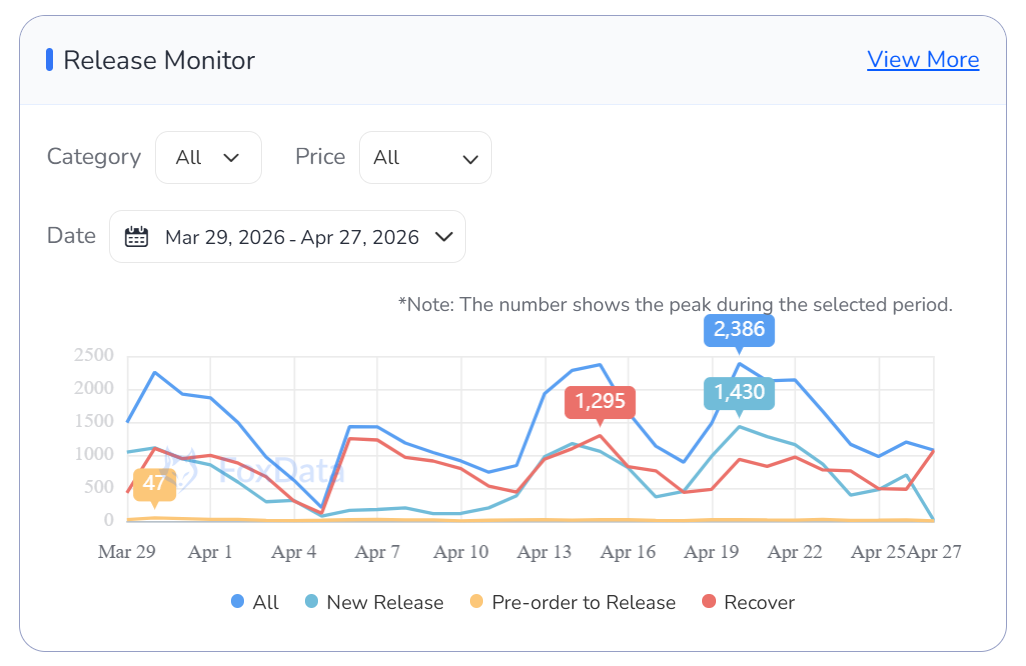Toggle the All series legend label
1026x666 pixels.
coord(266,602)
